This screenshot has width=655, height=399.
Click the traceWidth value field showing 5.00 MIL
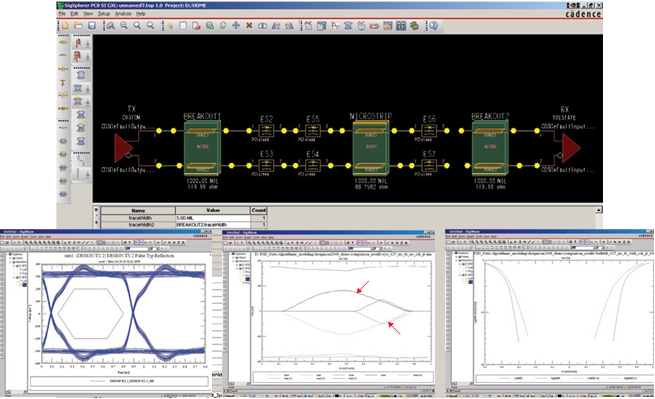213,218
